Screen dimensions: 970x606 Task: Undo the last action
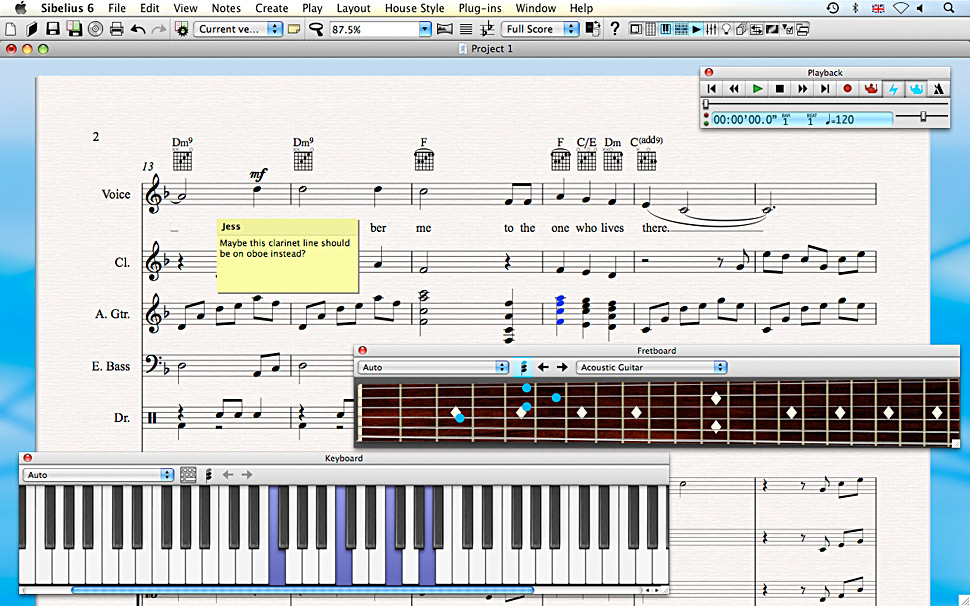tap(138, 29)
